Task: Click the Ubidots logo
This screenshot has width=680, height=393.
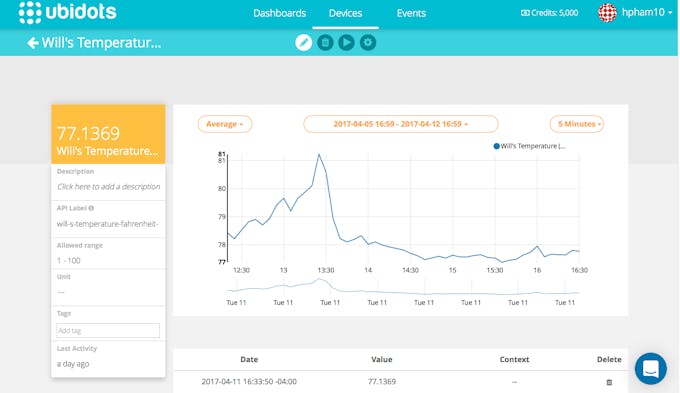Action: click(x=68, y=12)
